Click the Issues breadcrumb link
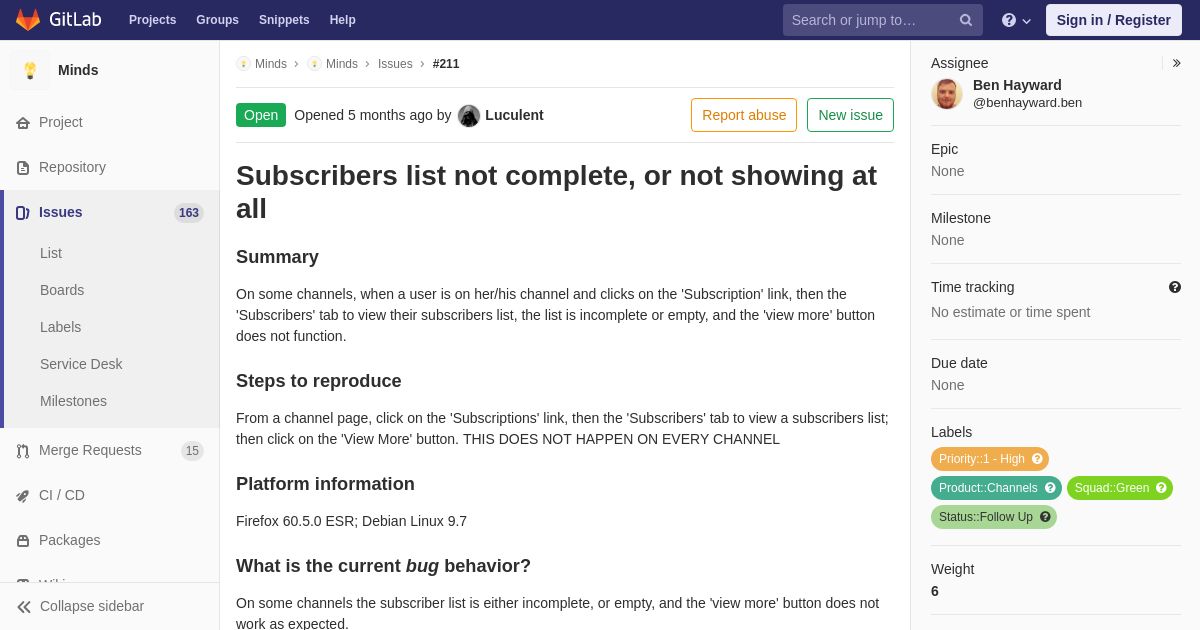Screen dimensions: 1200x630 point(395,64)
